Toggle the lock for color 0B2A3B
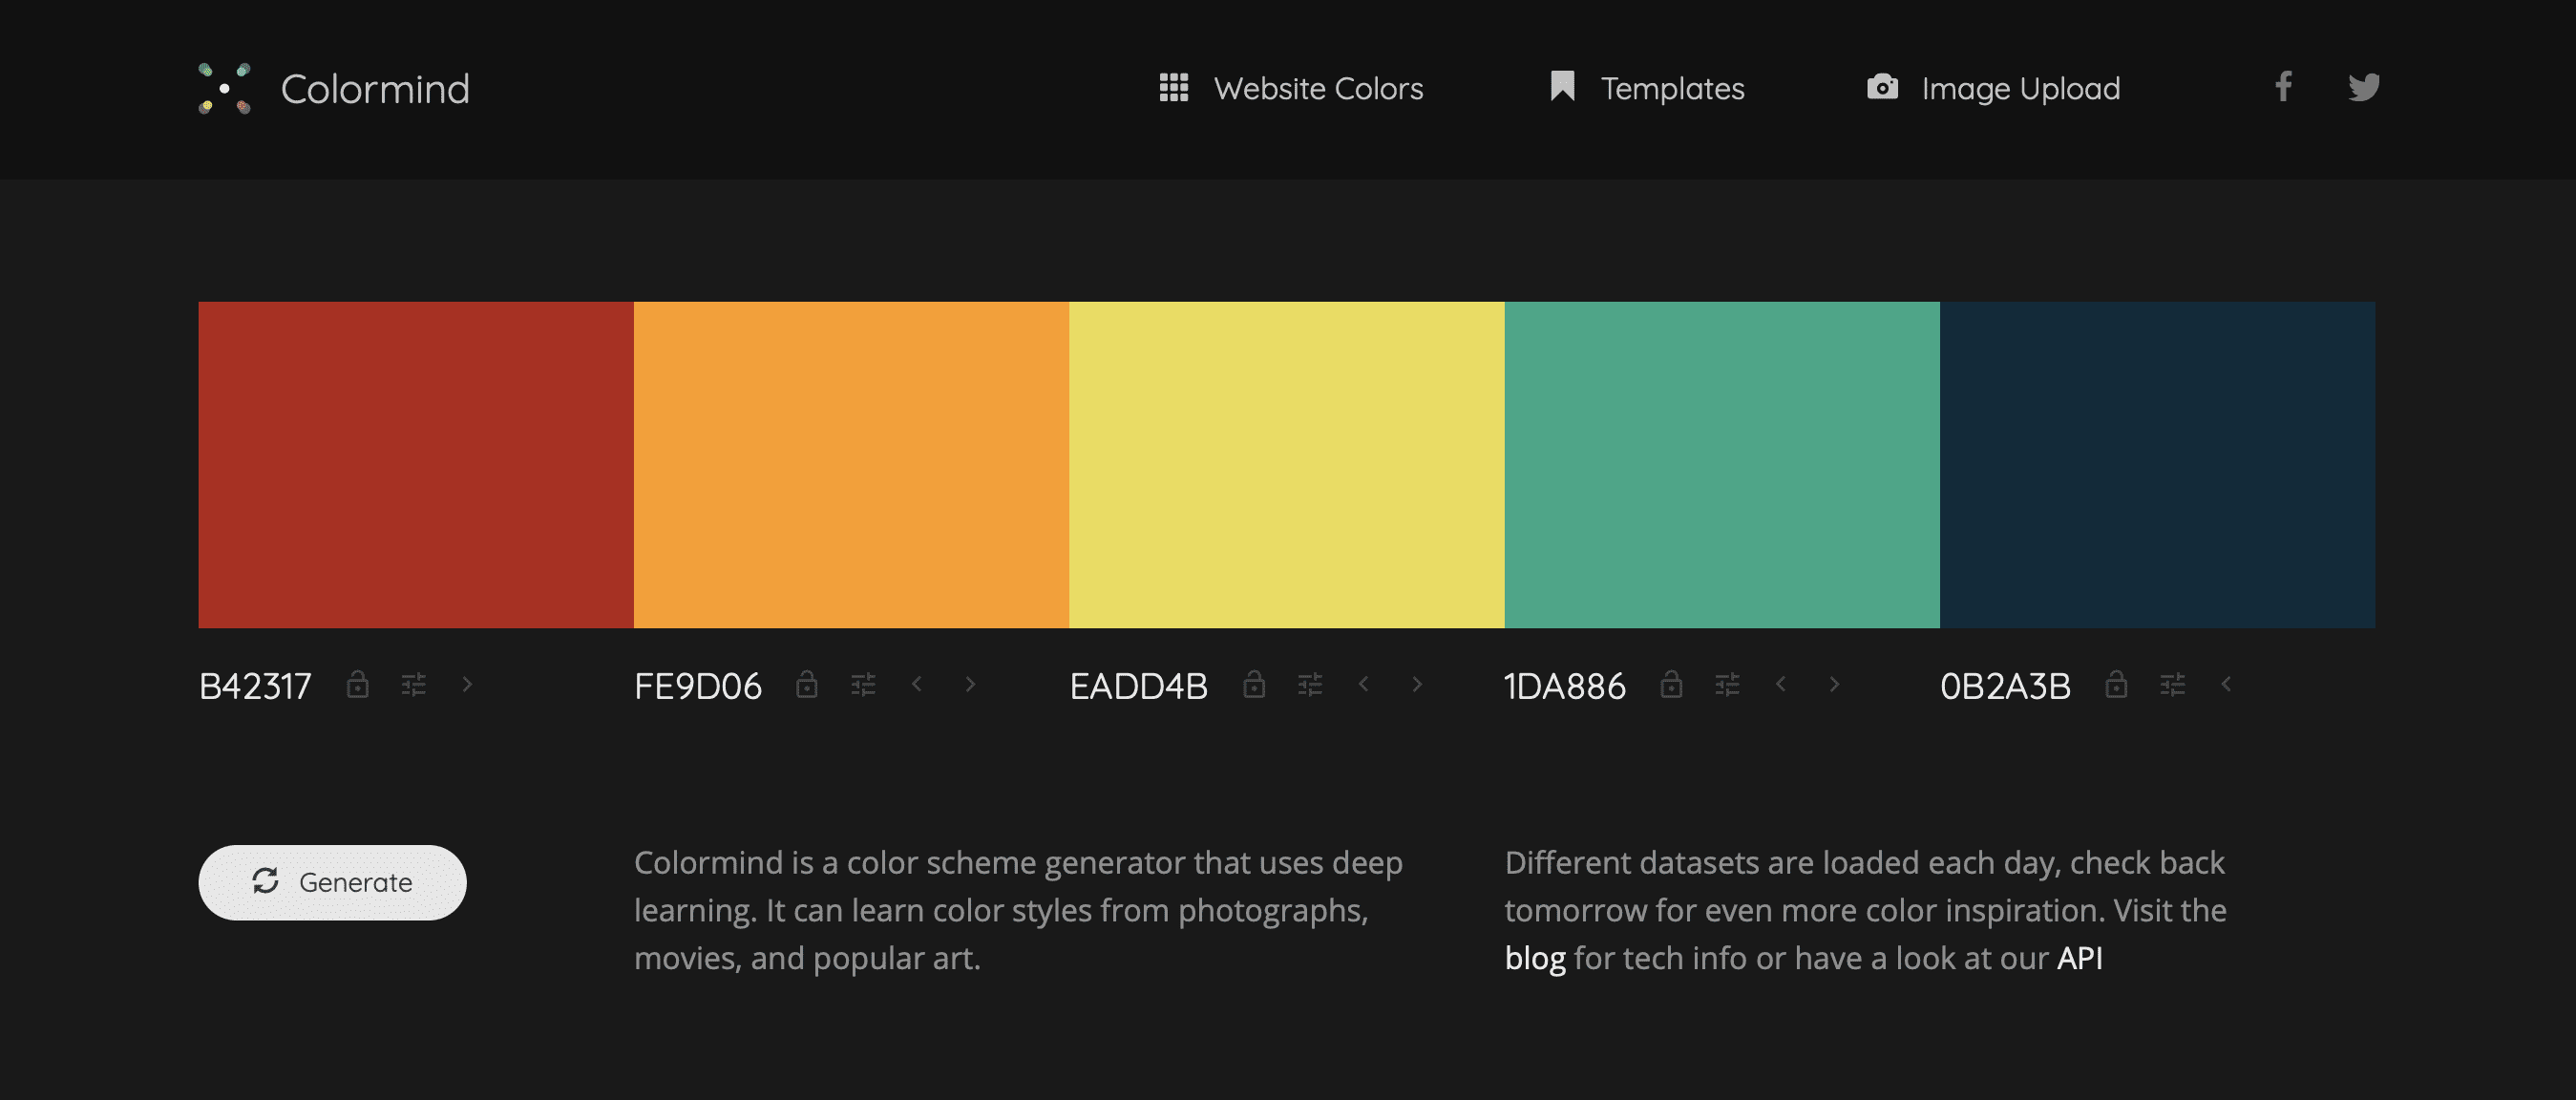Viewport: 2576px width, 1100px height. (2115, 685)
